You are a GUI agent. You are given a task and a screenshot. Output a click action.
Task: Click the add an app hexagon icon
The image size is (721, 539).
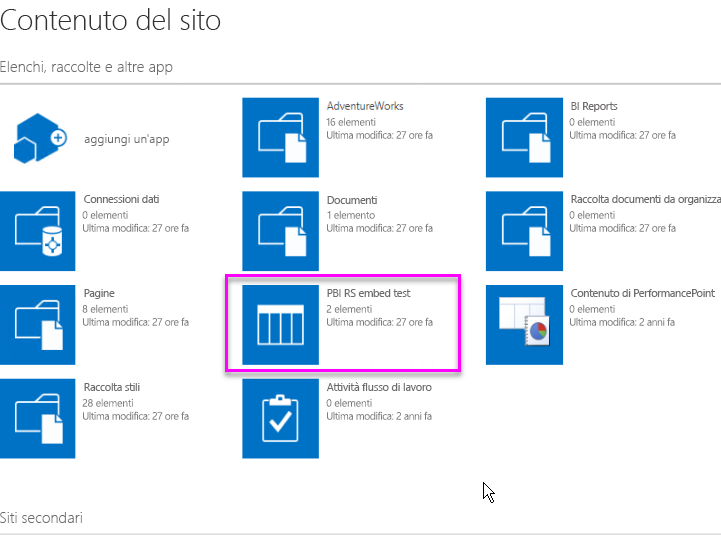point(40,138)
